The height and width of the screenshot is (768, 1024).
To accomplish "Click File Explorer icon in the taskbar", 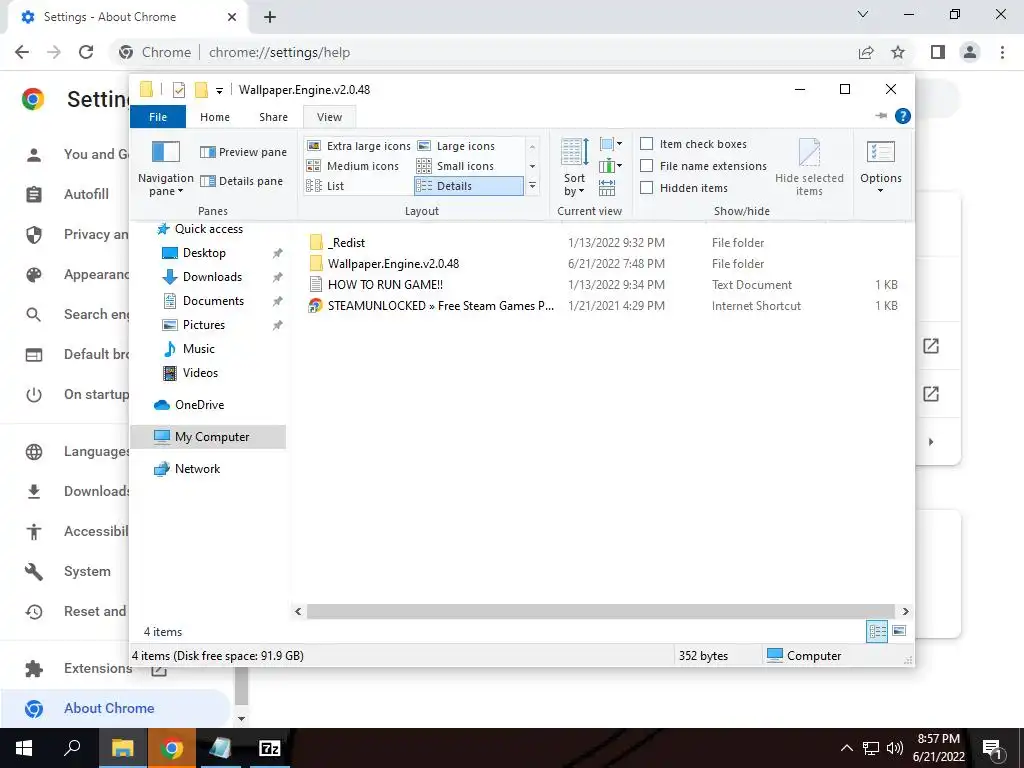I will pyautogui.click(x=123, y=748).
